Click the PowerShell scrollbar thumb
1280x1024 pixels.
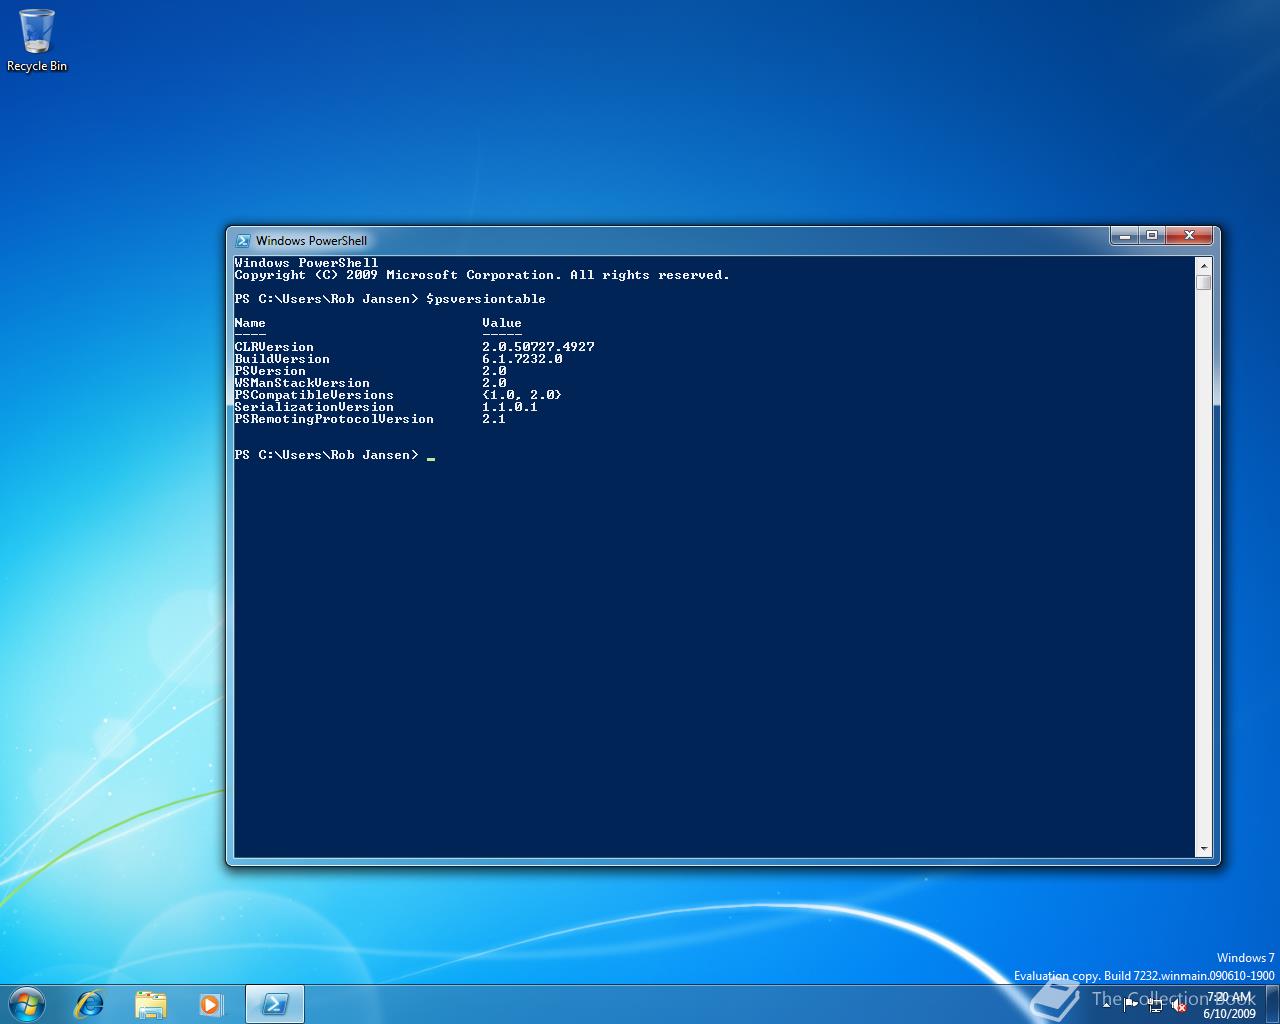(1204, 283)
